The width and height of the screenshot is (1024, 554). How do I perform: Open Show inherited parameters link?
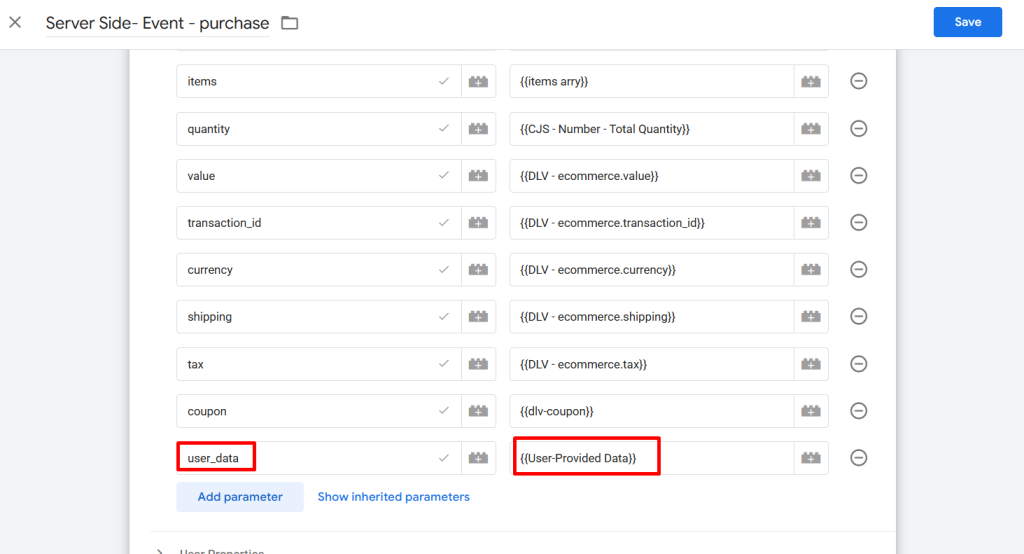393,497
